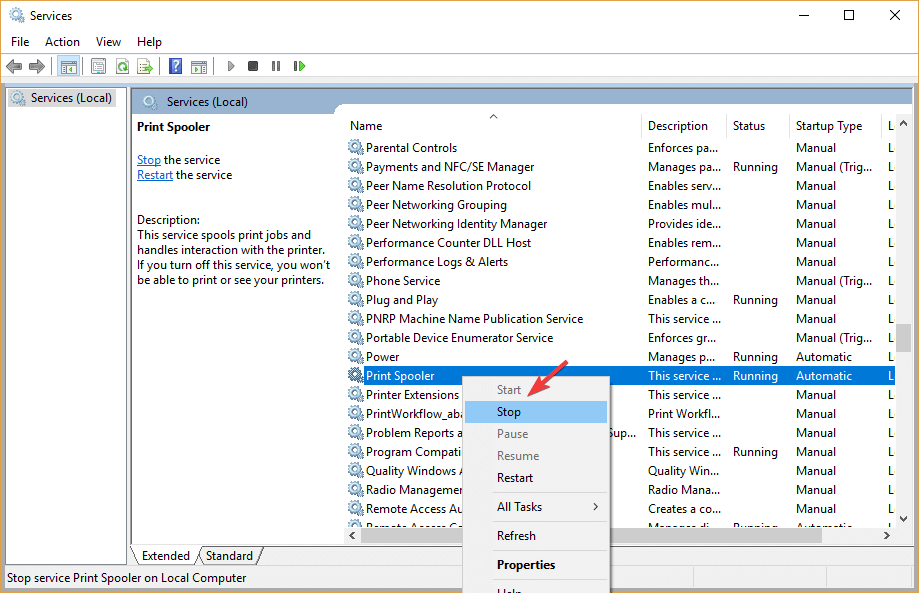The width and height of the screenshot is (919, 593).
Task: Open the Action menu
Action: 62,42
